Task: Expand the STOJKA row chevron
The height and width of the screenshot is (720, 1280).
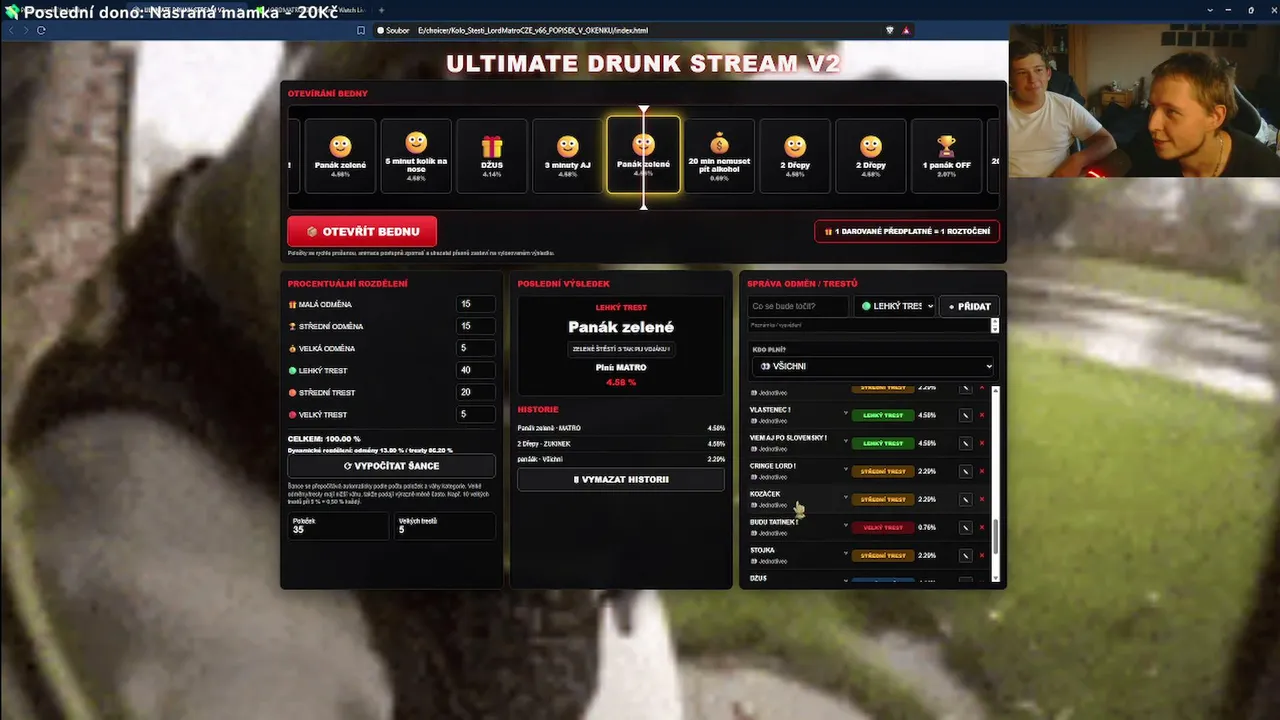Action: coord(845,554)
